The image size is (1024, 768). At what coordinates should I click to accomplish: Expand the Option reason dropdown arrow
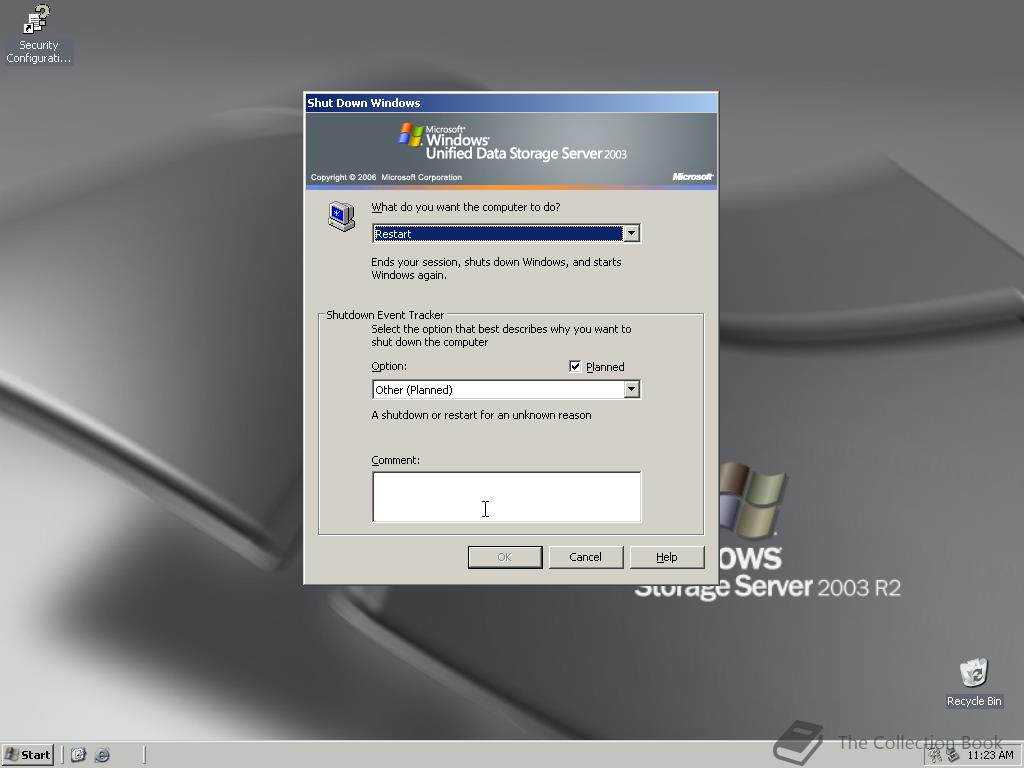tap(631, 389)
